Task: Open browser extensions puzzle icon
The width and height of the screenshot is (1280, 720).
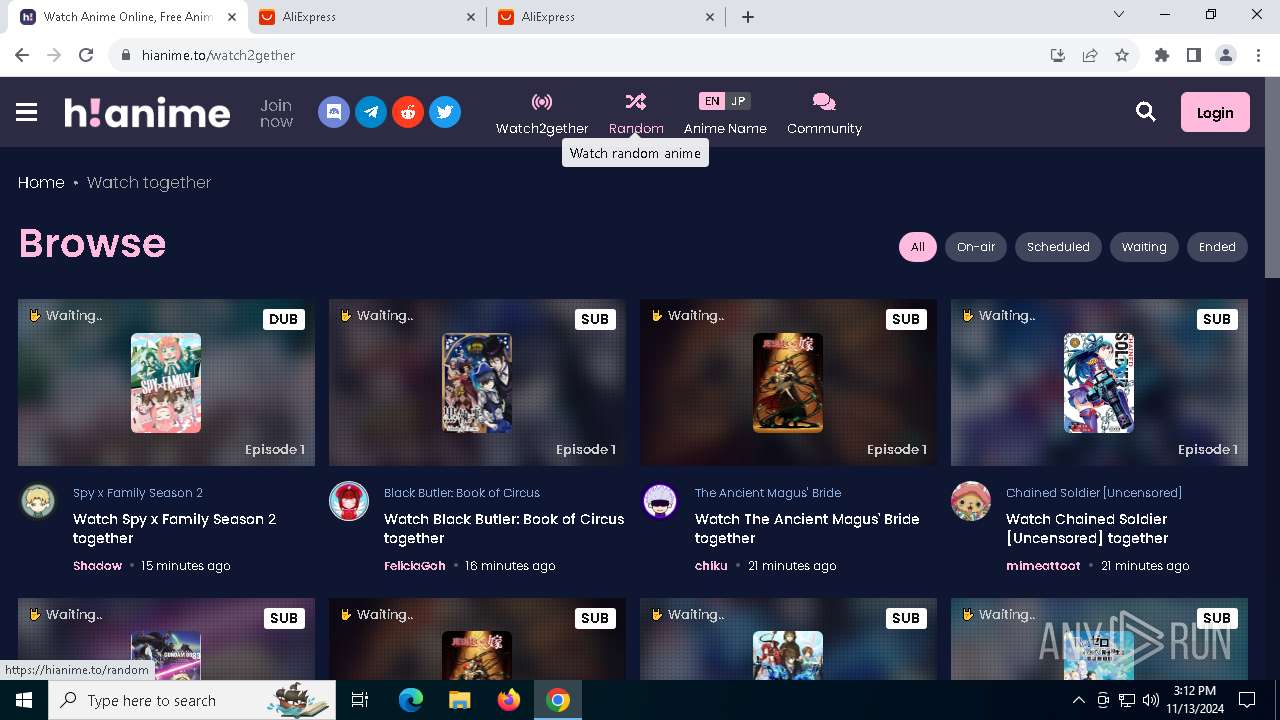Action: (x=1162, y=55)
